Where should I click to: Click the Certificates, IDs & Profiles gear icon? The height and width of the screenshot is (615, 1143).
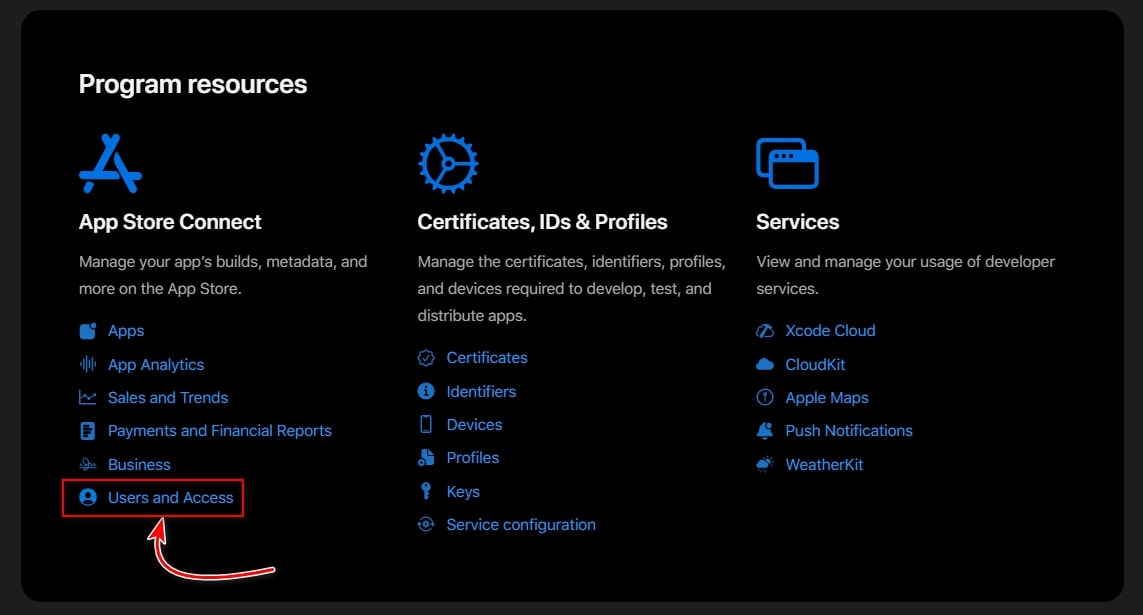447,162
